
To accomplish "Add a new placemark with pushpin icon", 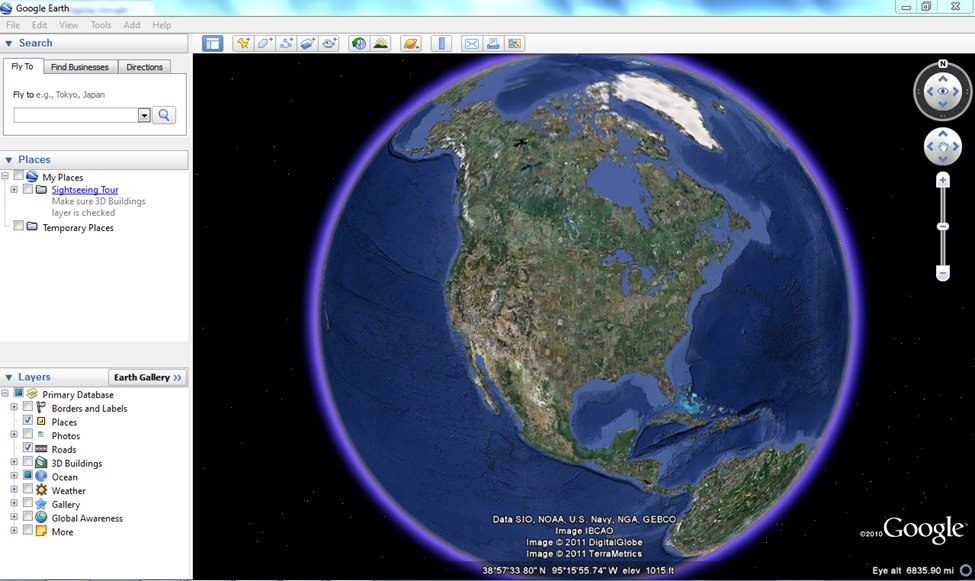I will pyautogui.click(x=243, y=44).
